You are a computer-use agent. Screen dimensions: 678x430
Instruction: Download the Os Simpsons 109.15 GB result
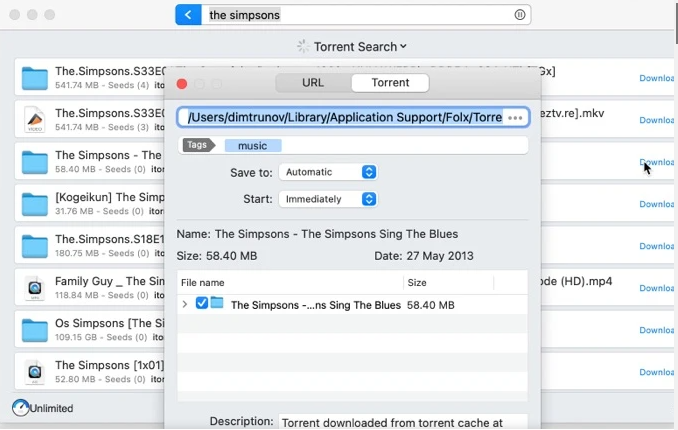point(656,330)
